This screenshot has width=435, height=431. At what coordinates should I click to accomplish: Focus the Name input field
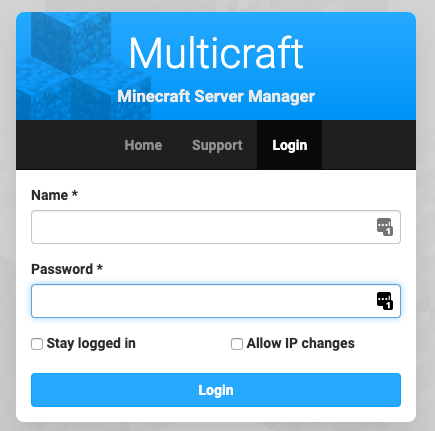(216, 227)
